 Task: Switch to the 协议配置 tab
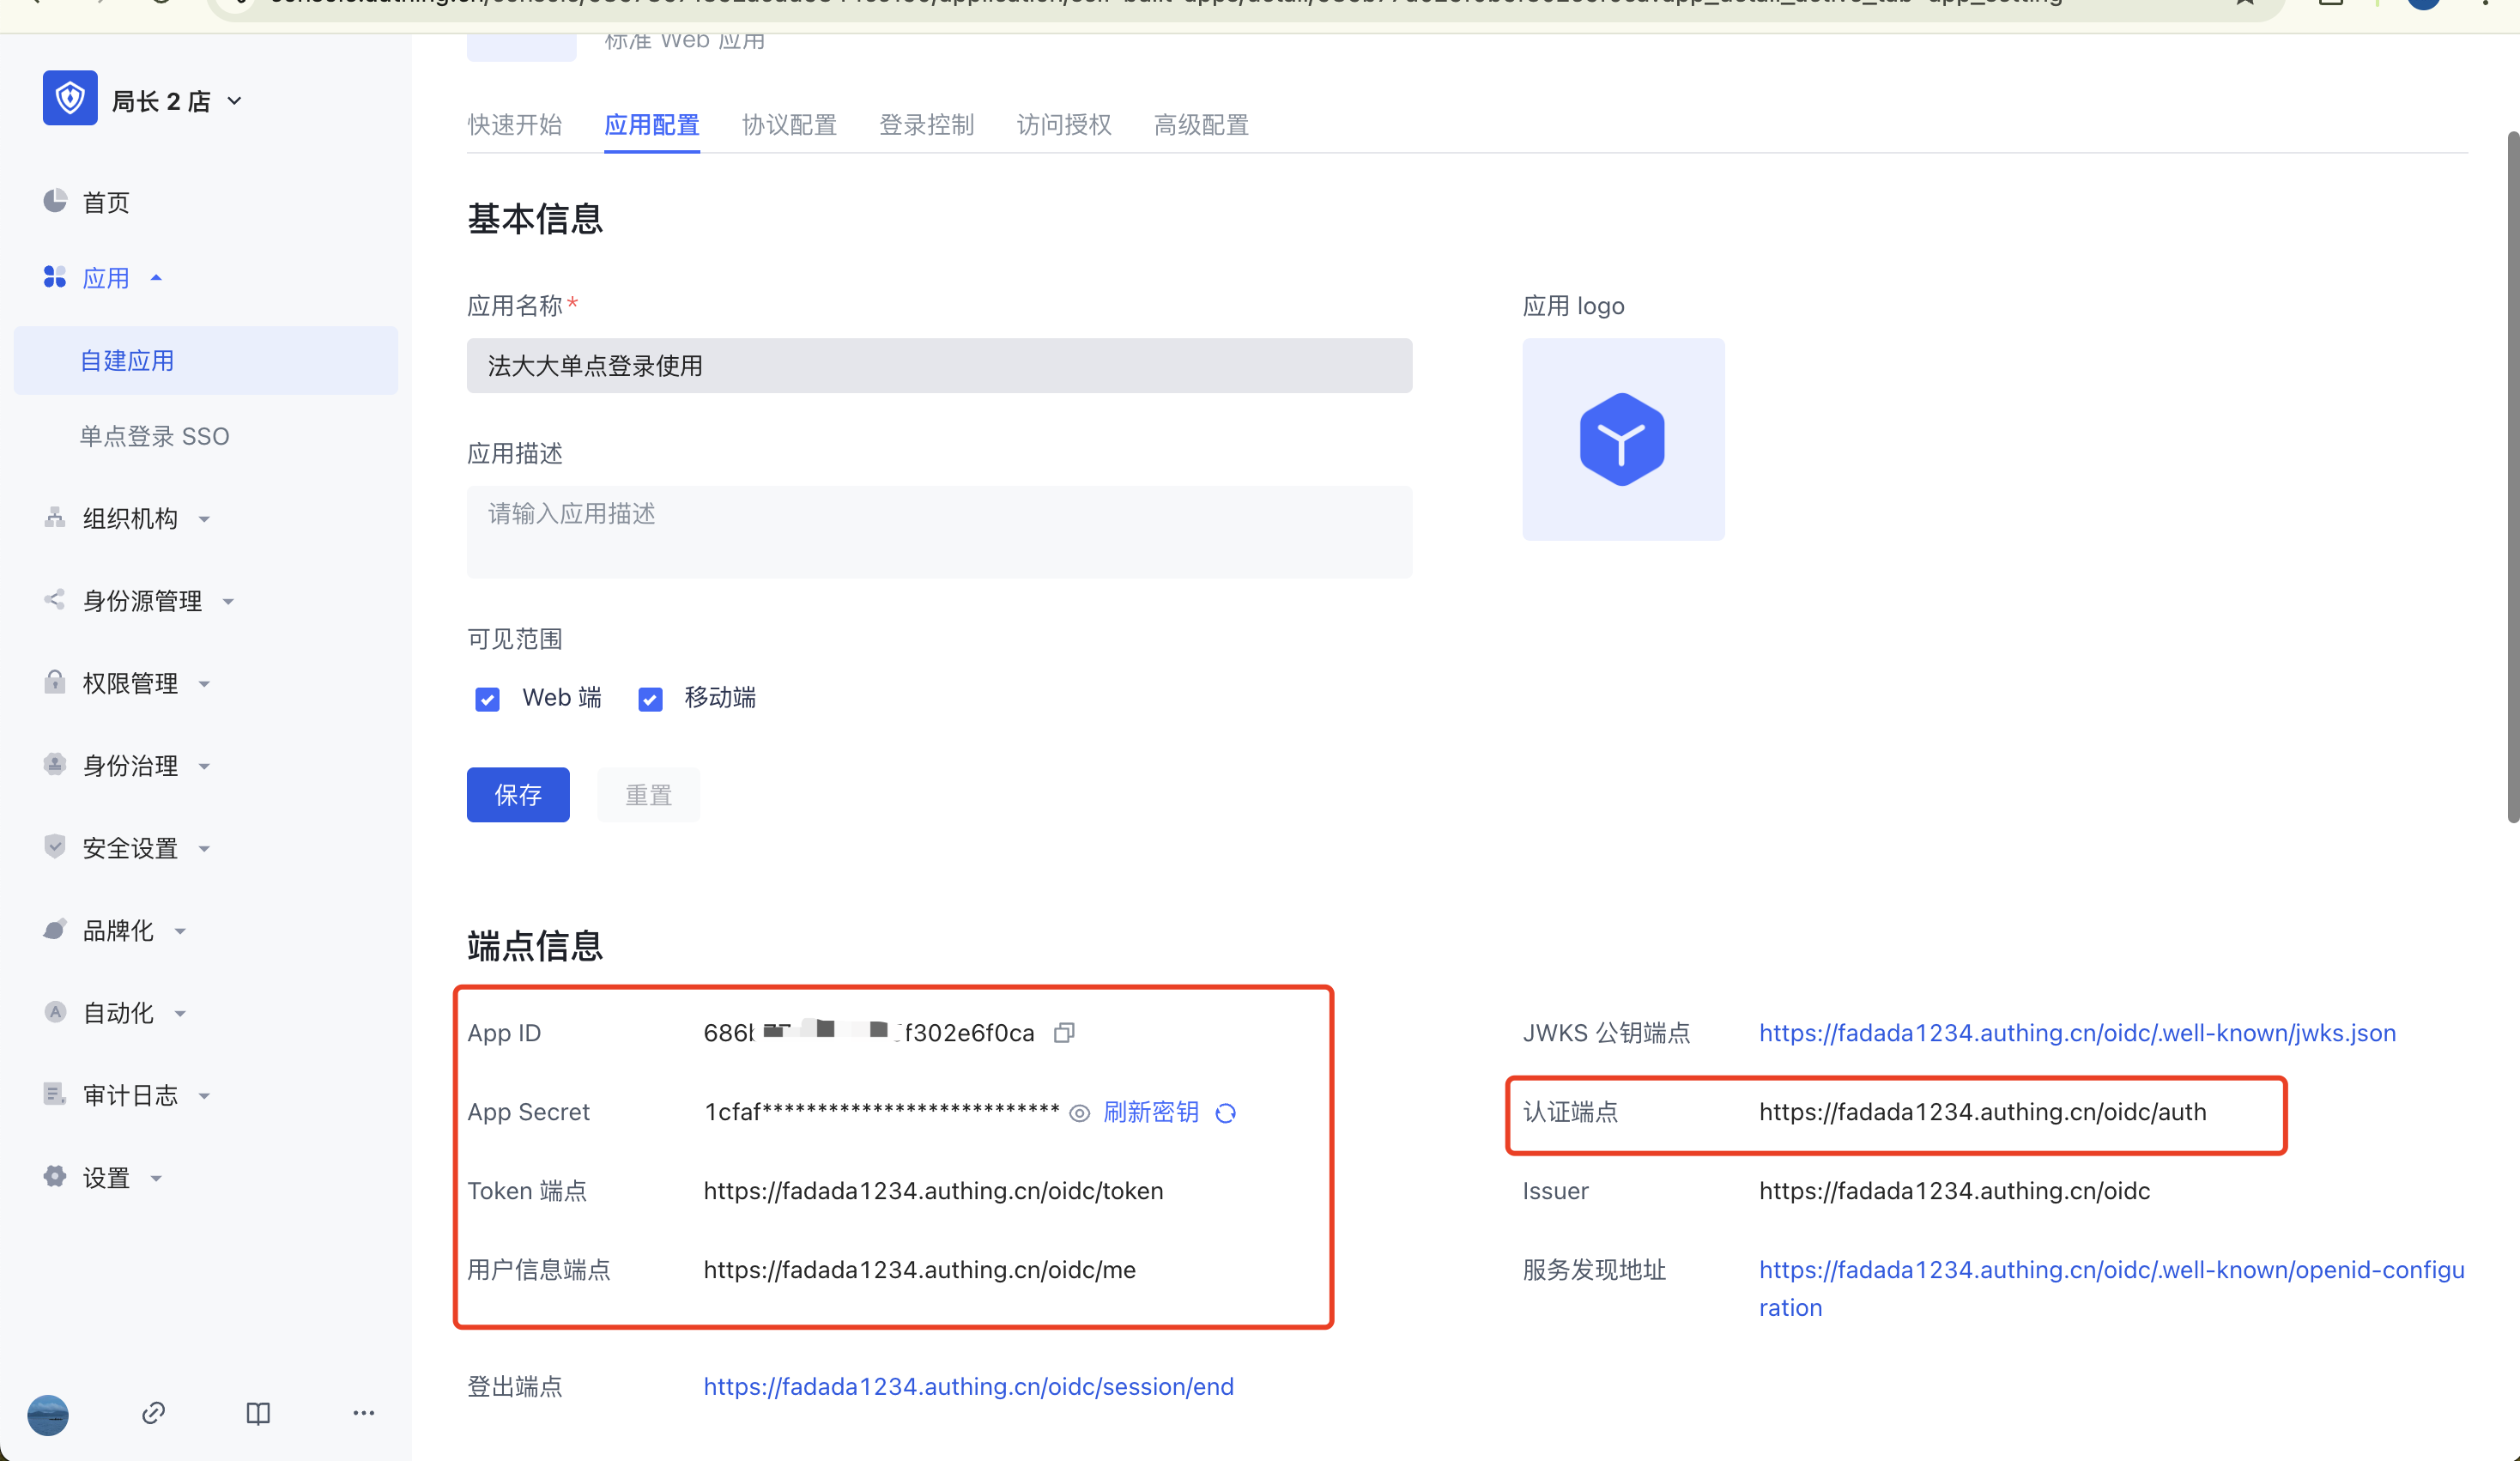789,125
